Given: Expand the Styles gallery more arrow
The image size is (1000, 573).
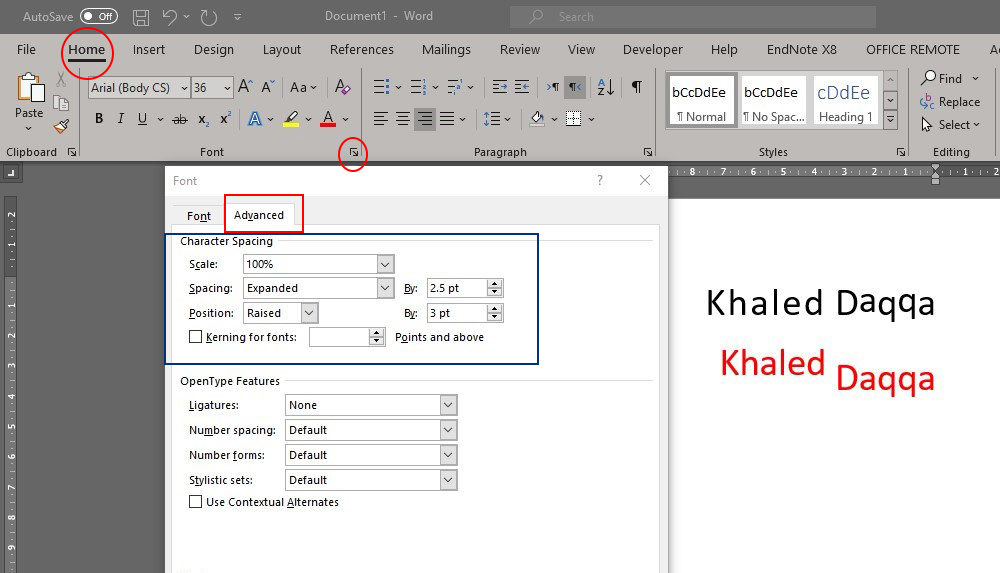Looking at the screenshot, I should [890, 120].
